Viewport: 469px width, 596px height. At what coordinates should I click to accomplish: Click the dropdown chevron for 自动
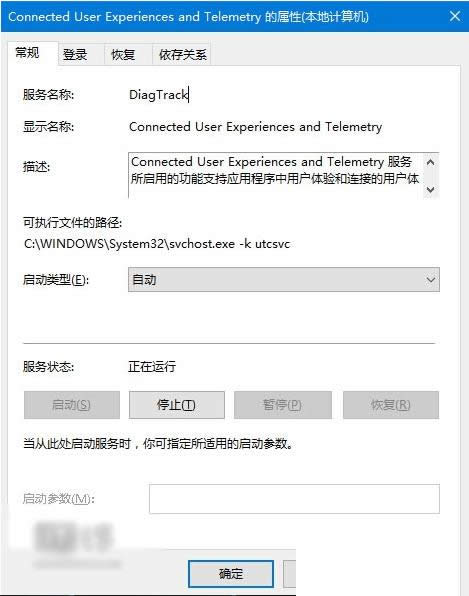430,280
